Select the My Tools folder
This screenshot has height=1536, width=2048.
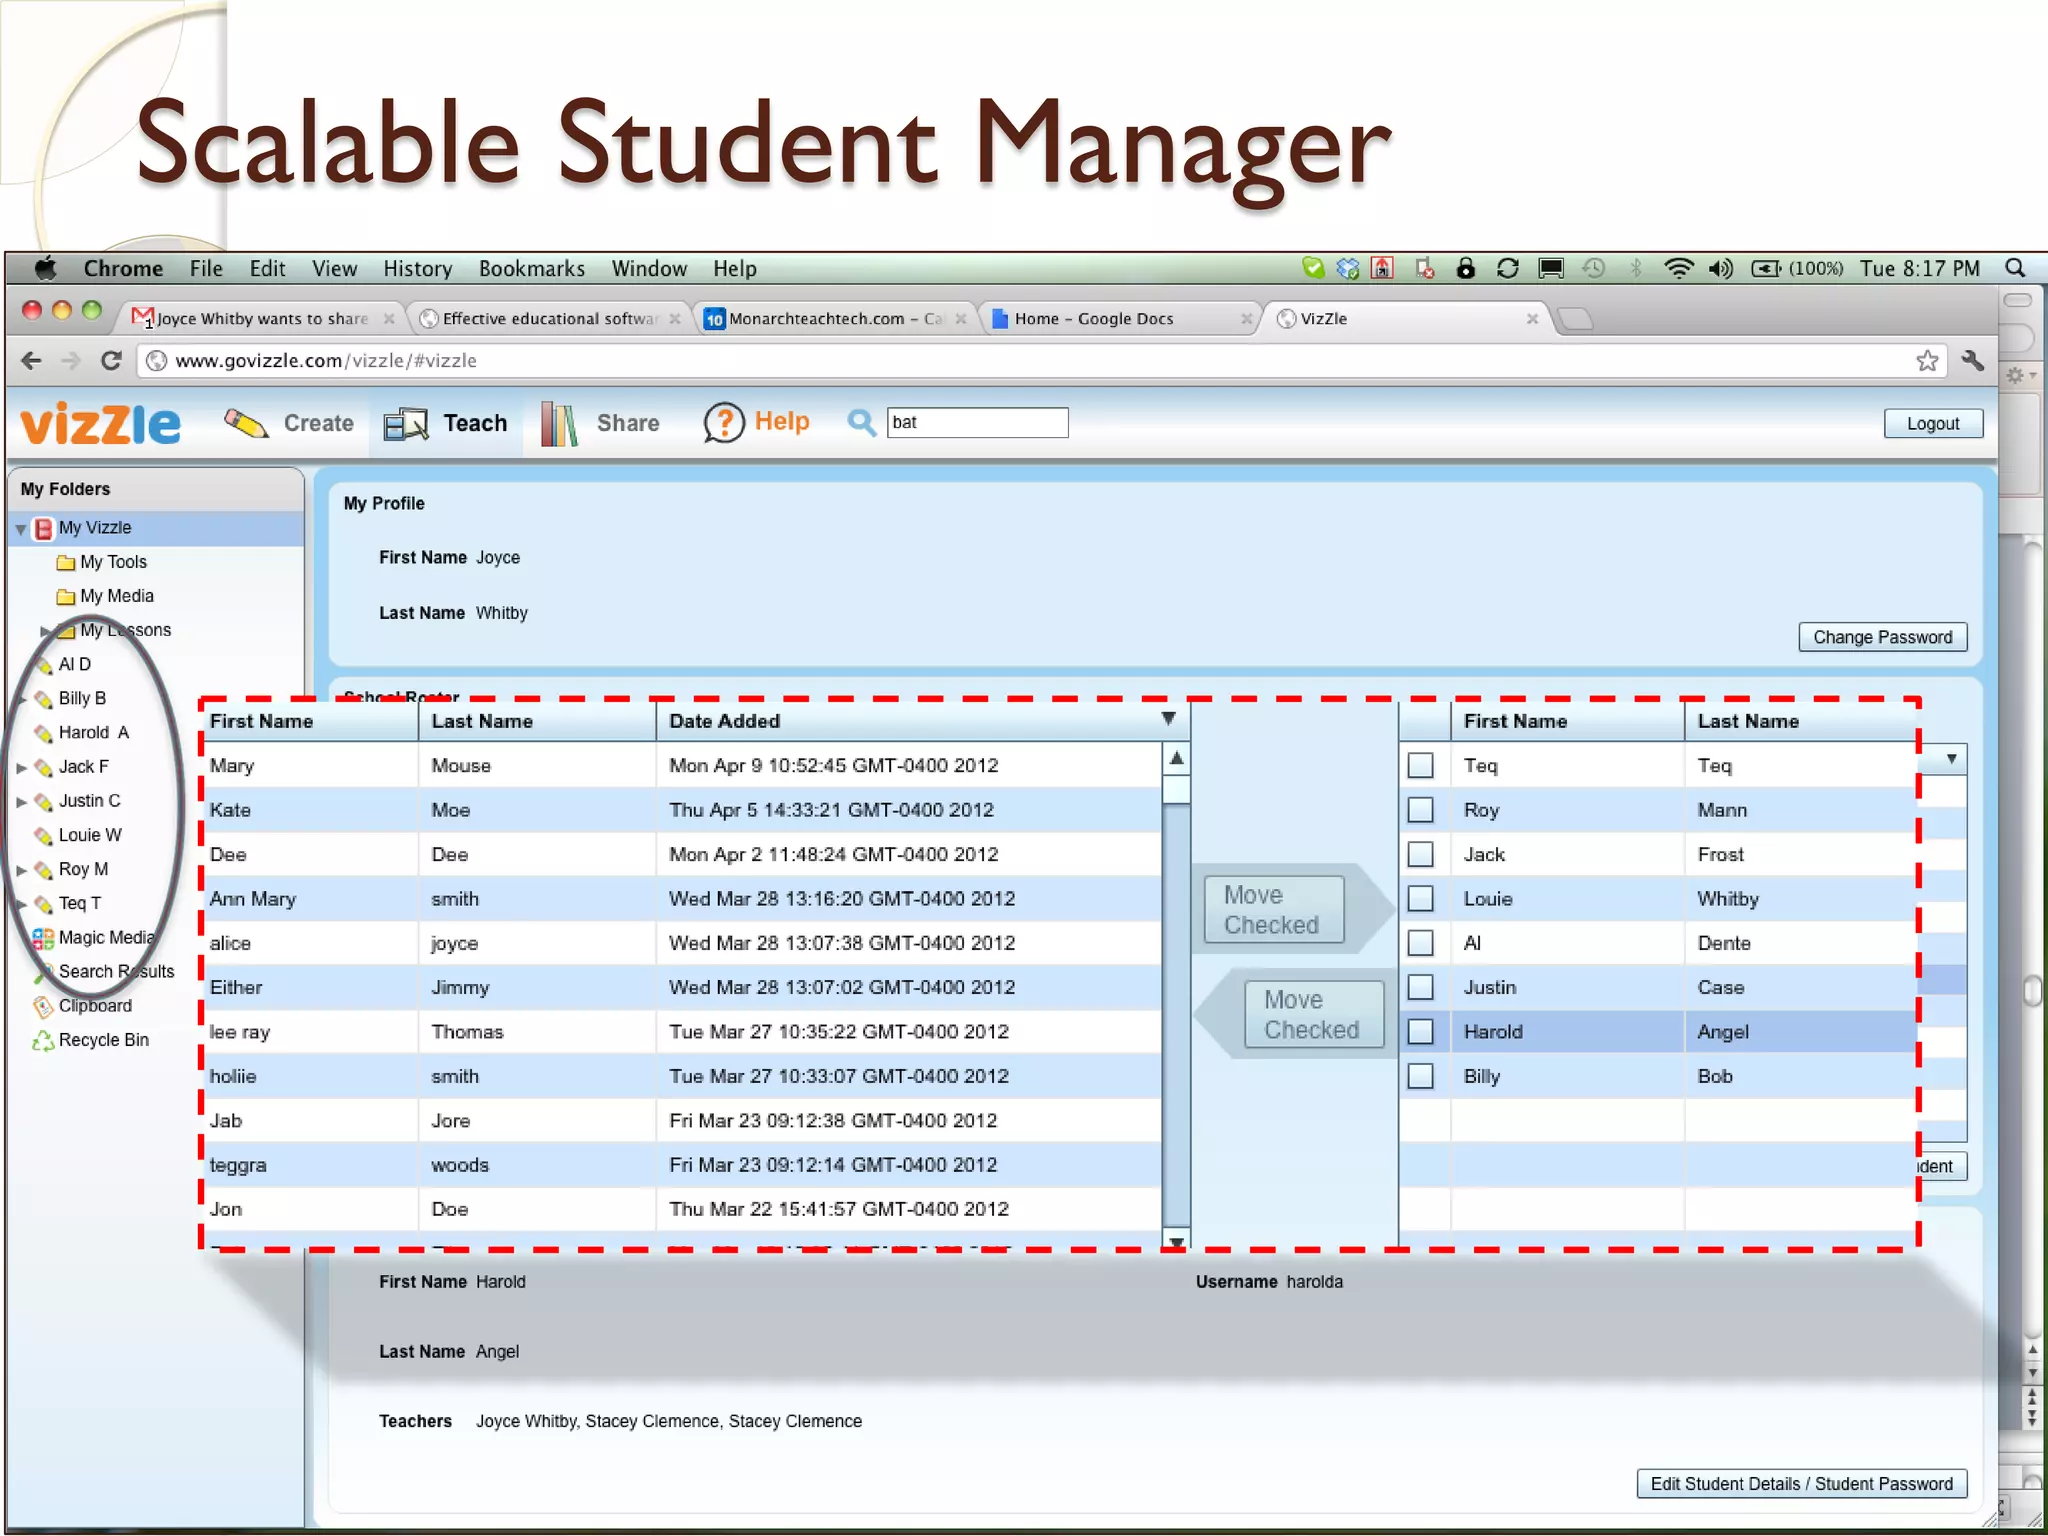coord(102,562)
